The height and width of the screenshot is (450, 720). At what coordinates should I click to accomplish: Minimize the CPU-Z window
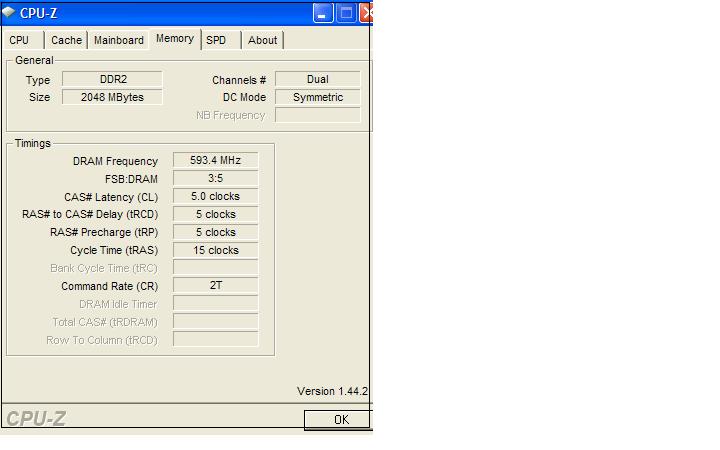click(323, 13)
